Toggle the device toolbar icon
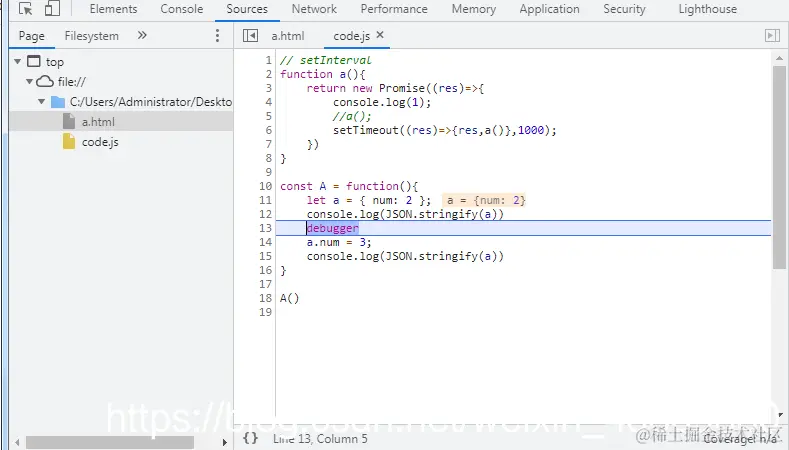Image resolution: width=789 pixels, height=450 pixels. pyautogui.click(x=52, y=9)
